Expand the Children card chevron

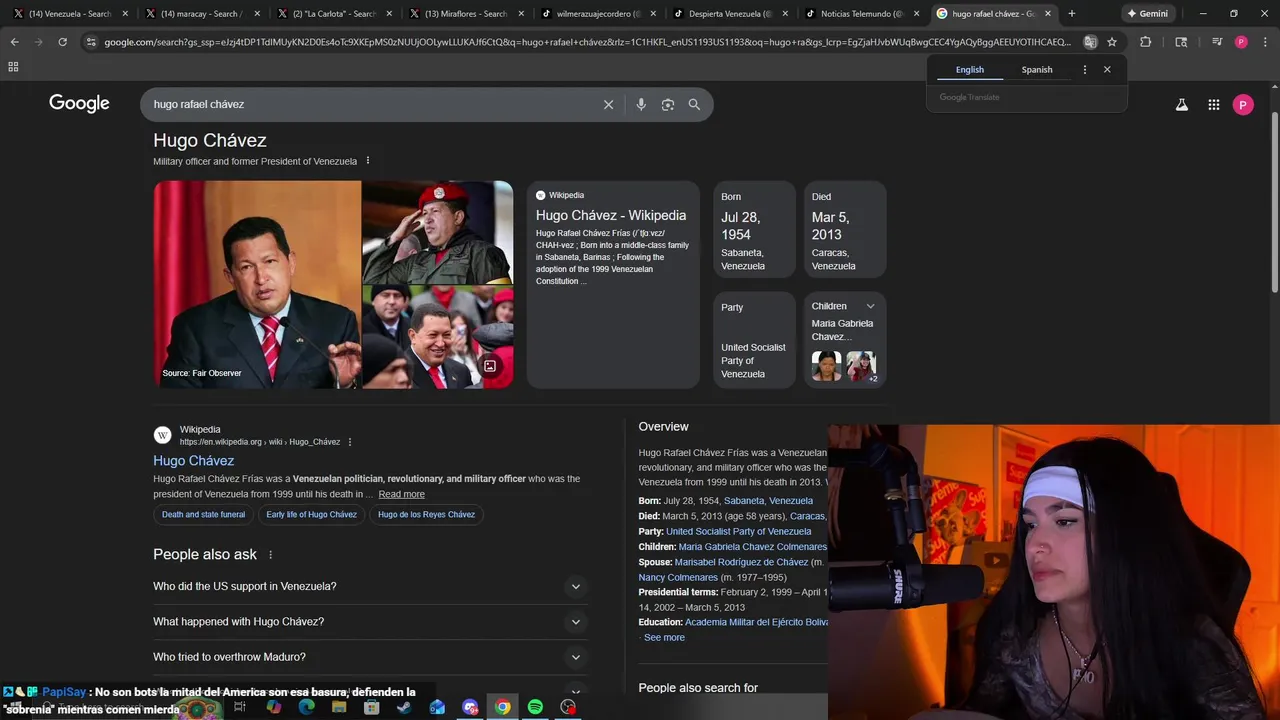coord(870,306)
